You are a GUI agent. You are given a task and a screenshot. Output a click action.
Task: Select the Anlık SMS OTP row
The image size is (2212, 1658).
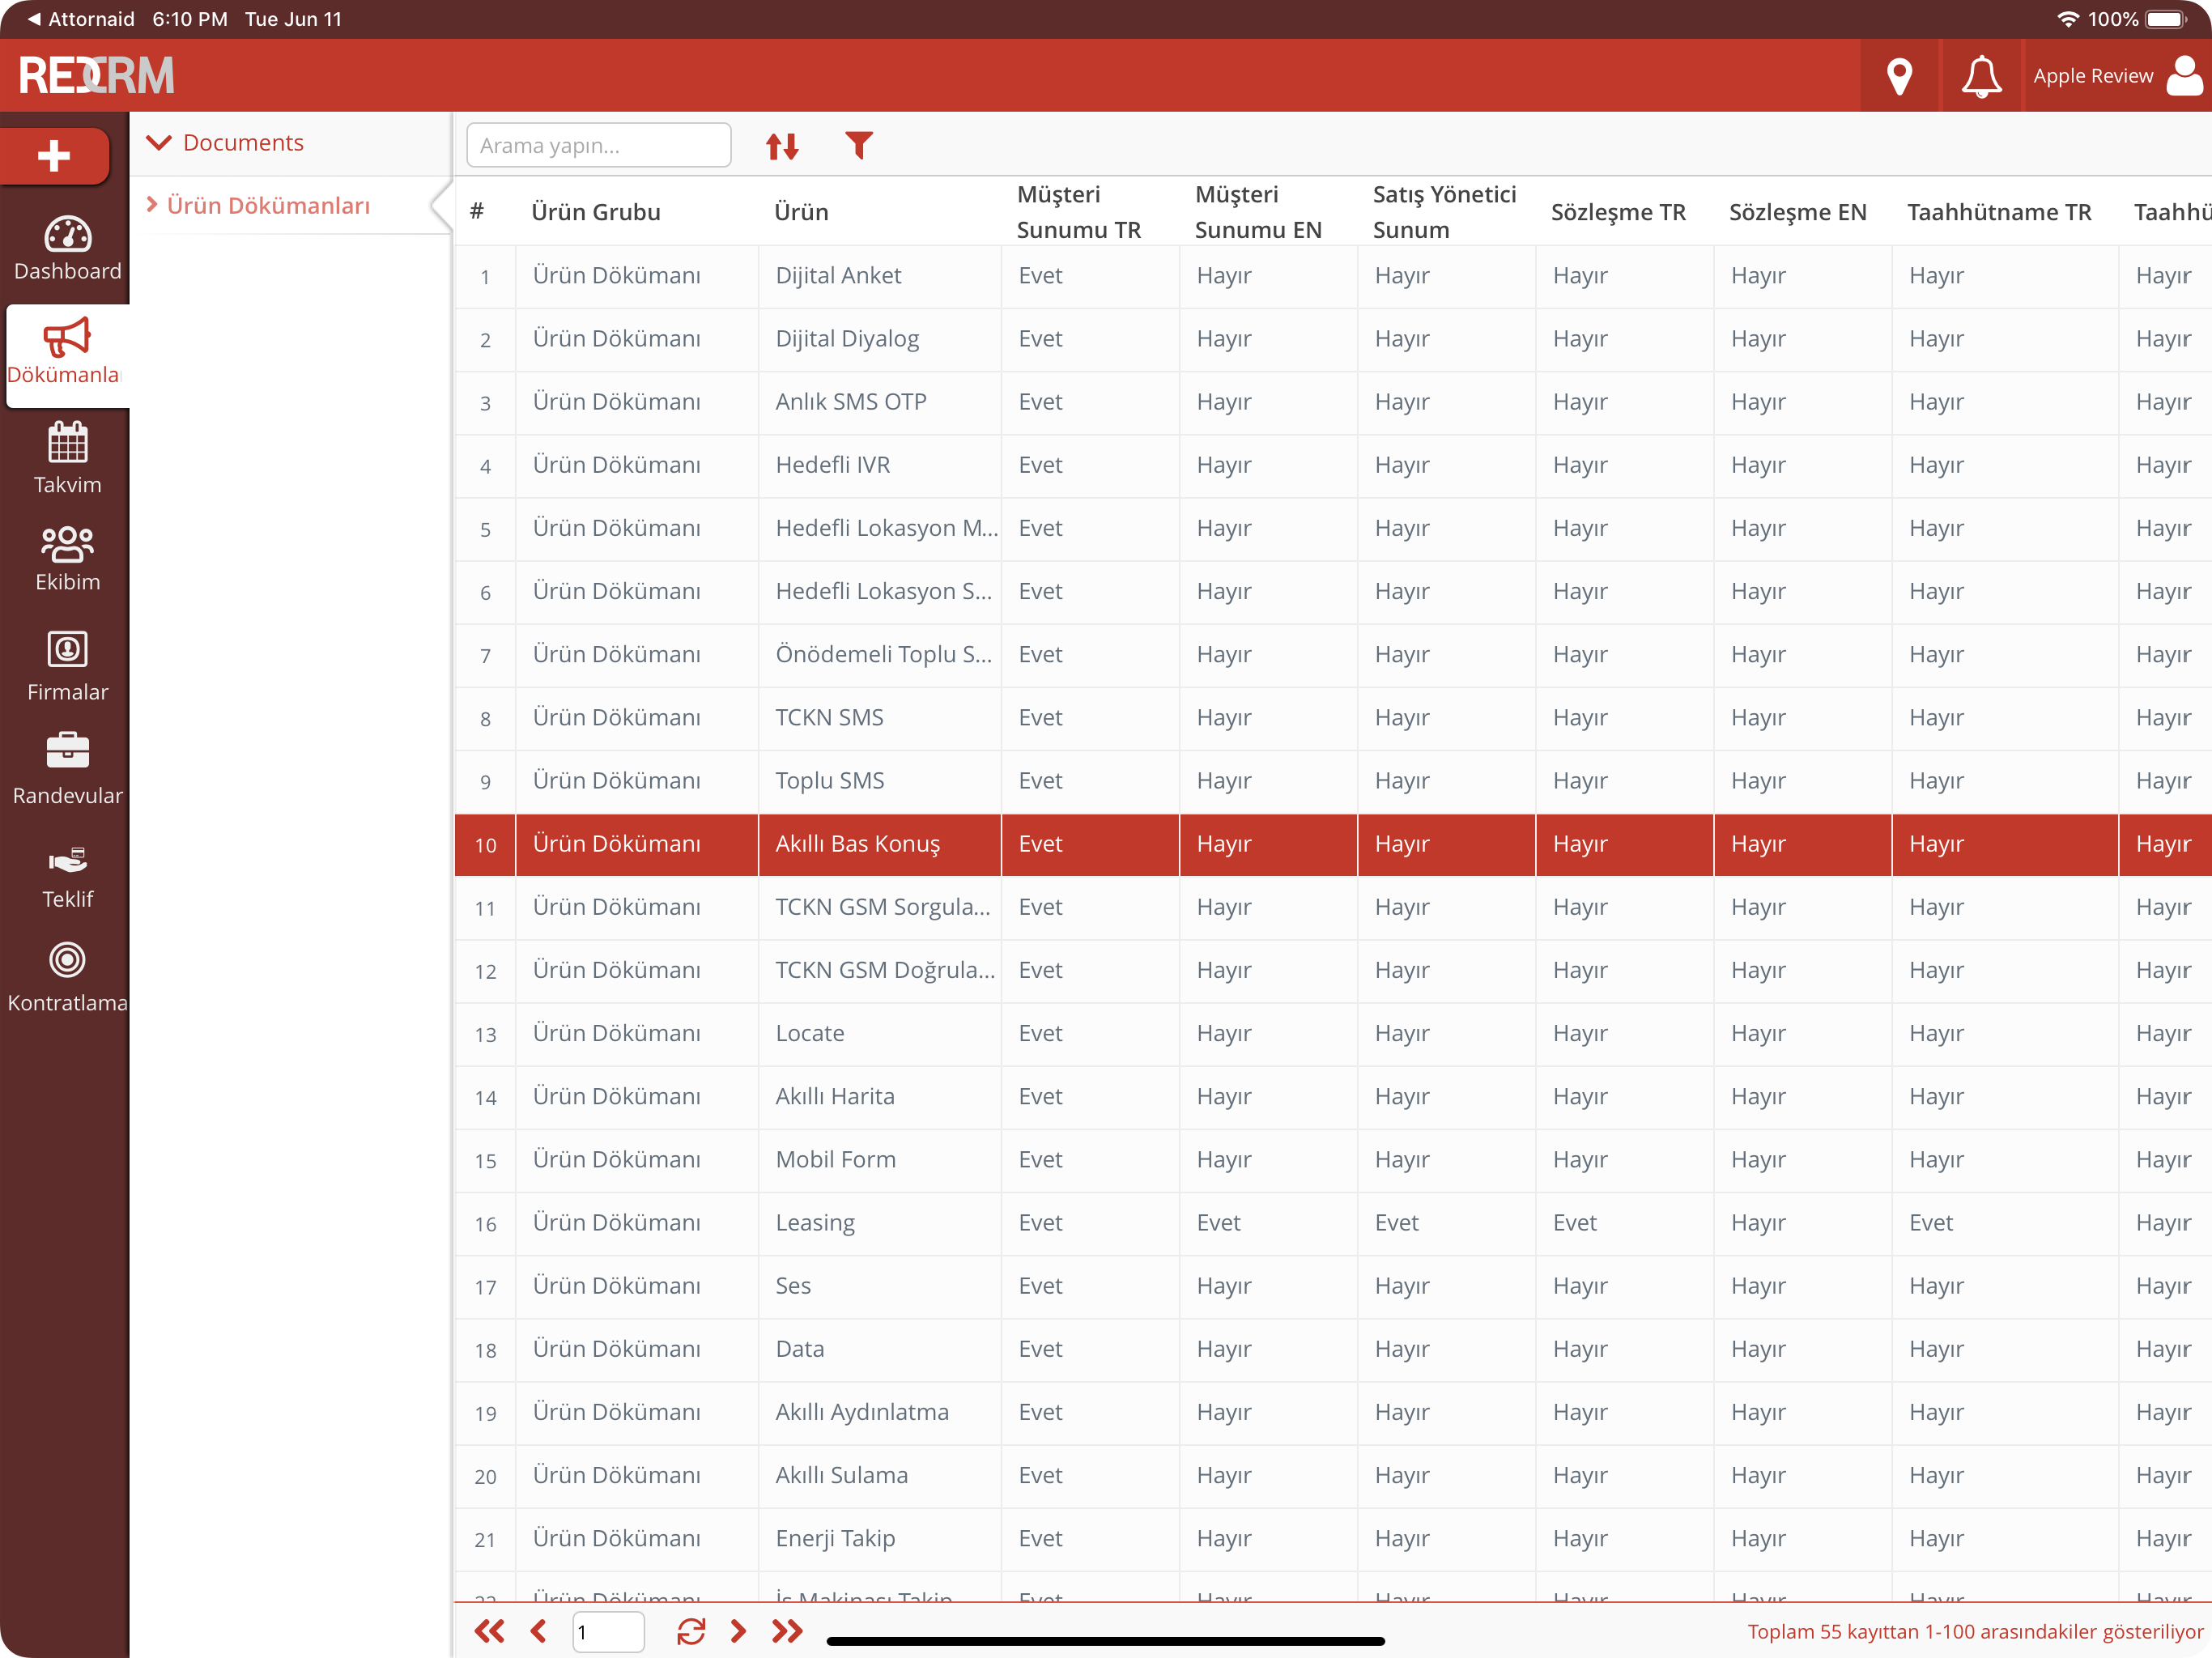pos(1333,402)
